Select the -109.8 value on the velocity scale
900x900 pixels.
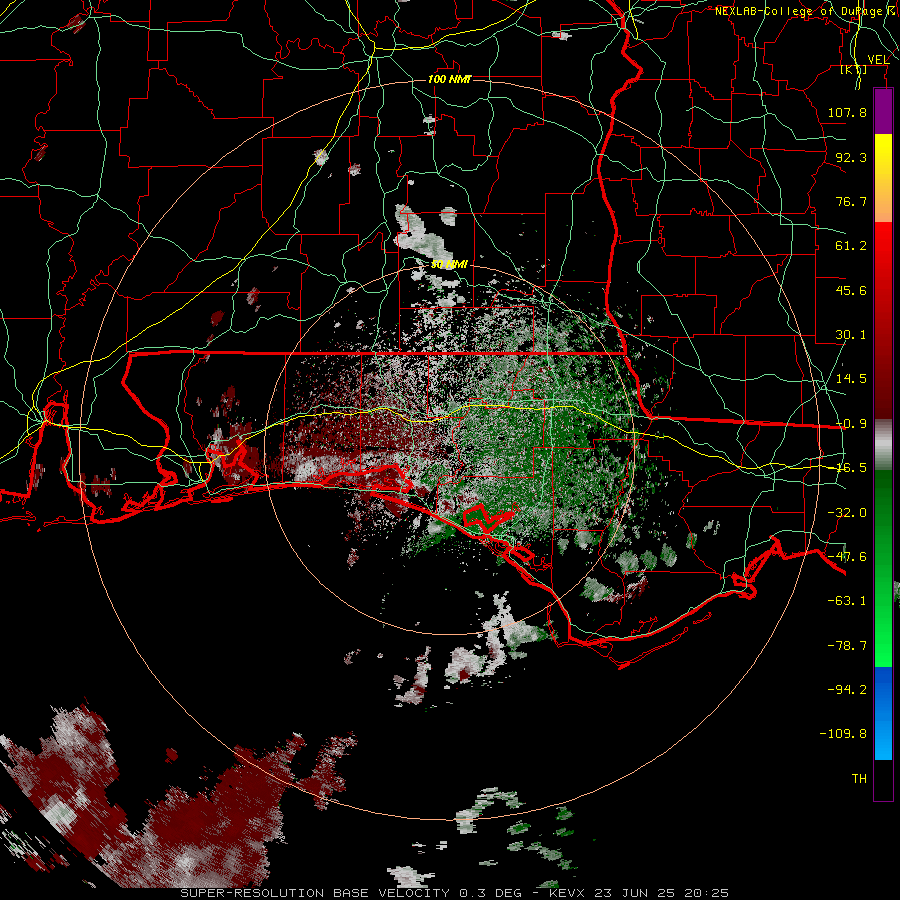843,734
